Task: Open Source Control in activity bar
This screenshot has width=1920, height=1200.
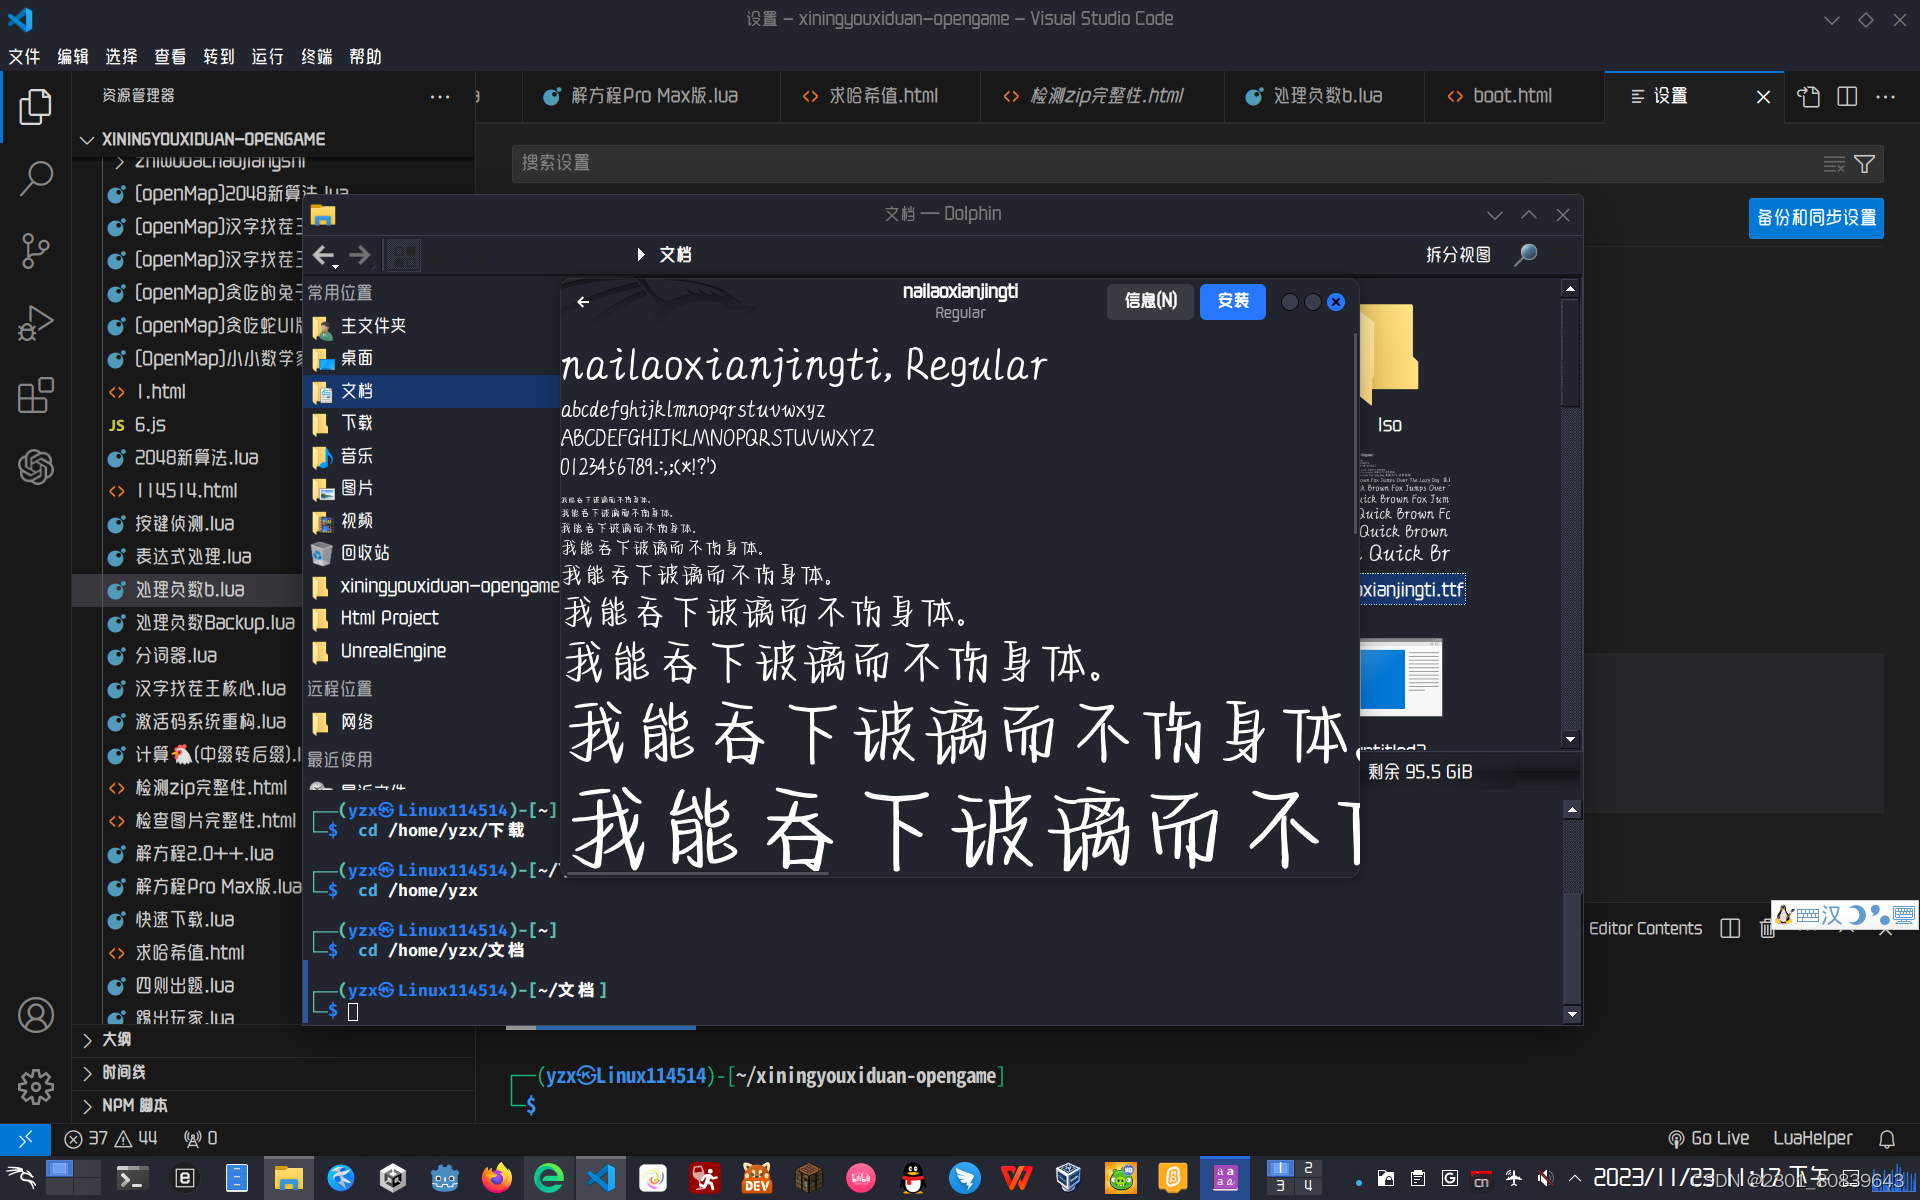Action: (x=36, y=251)
